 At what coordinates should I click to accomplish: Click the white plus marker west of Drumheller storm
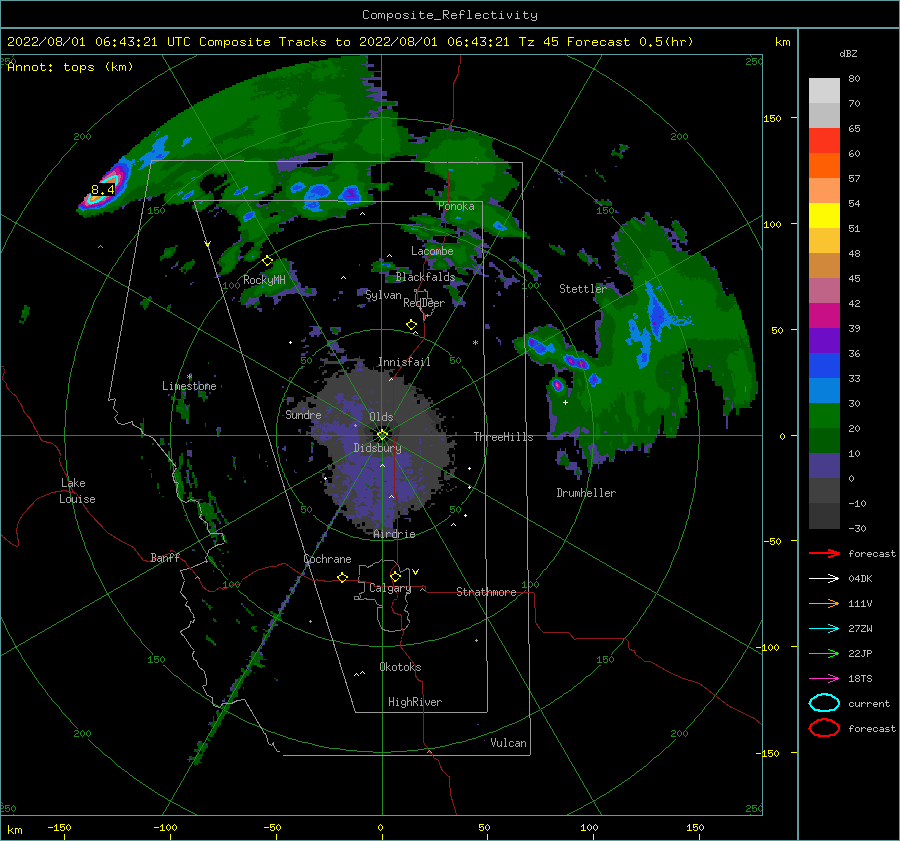point(565,402)
